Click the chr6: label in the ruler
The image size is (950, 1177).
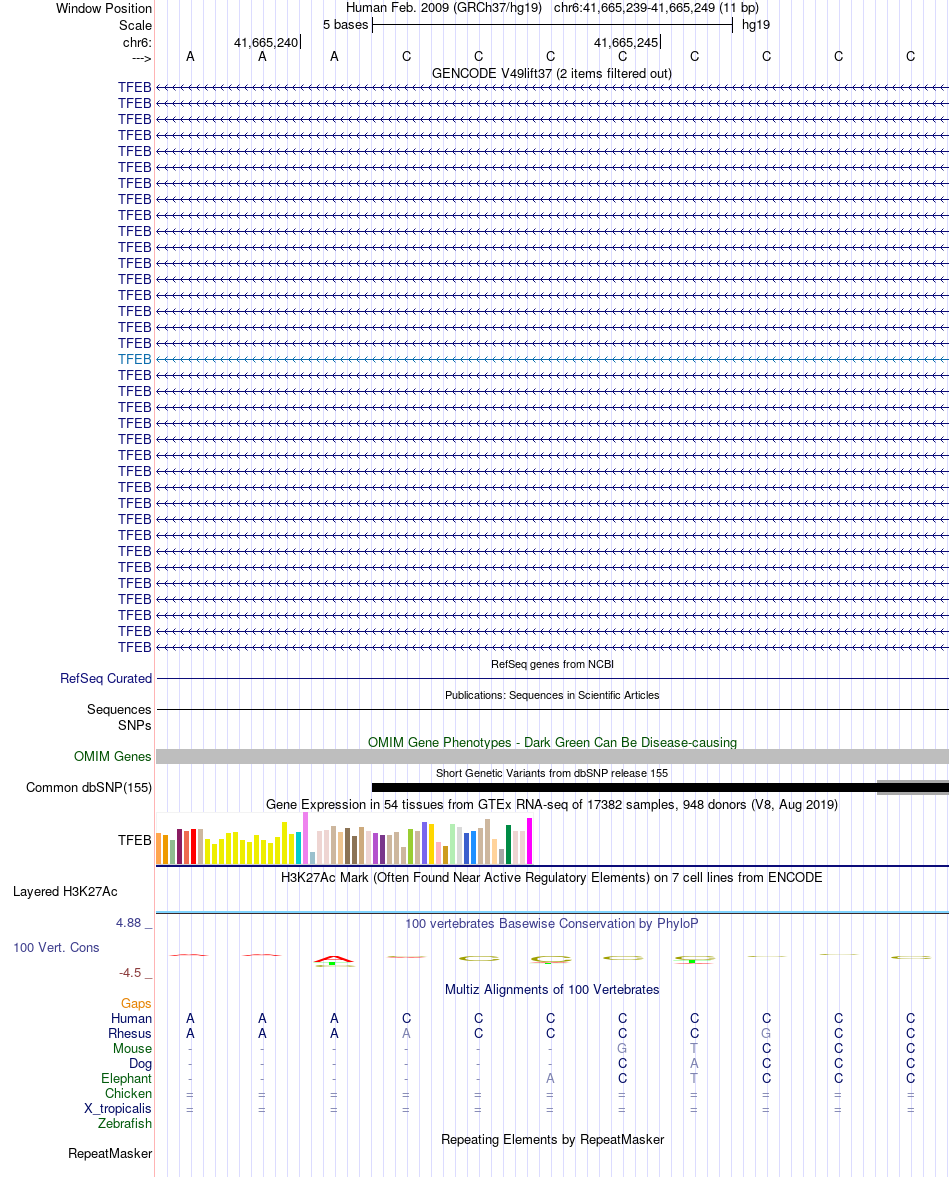[x=137, y=43]
